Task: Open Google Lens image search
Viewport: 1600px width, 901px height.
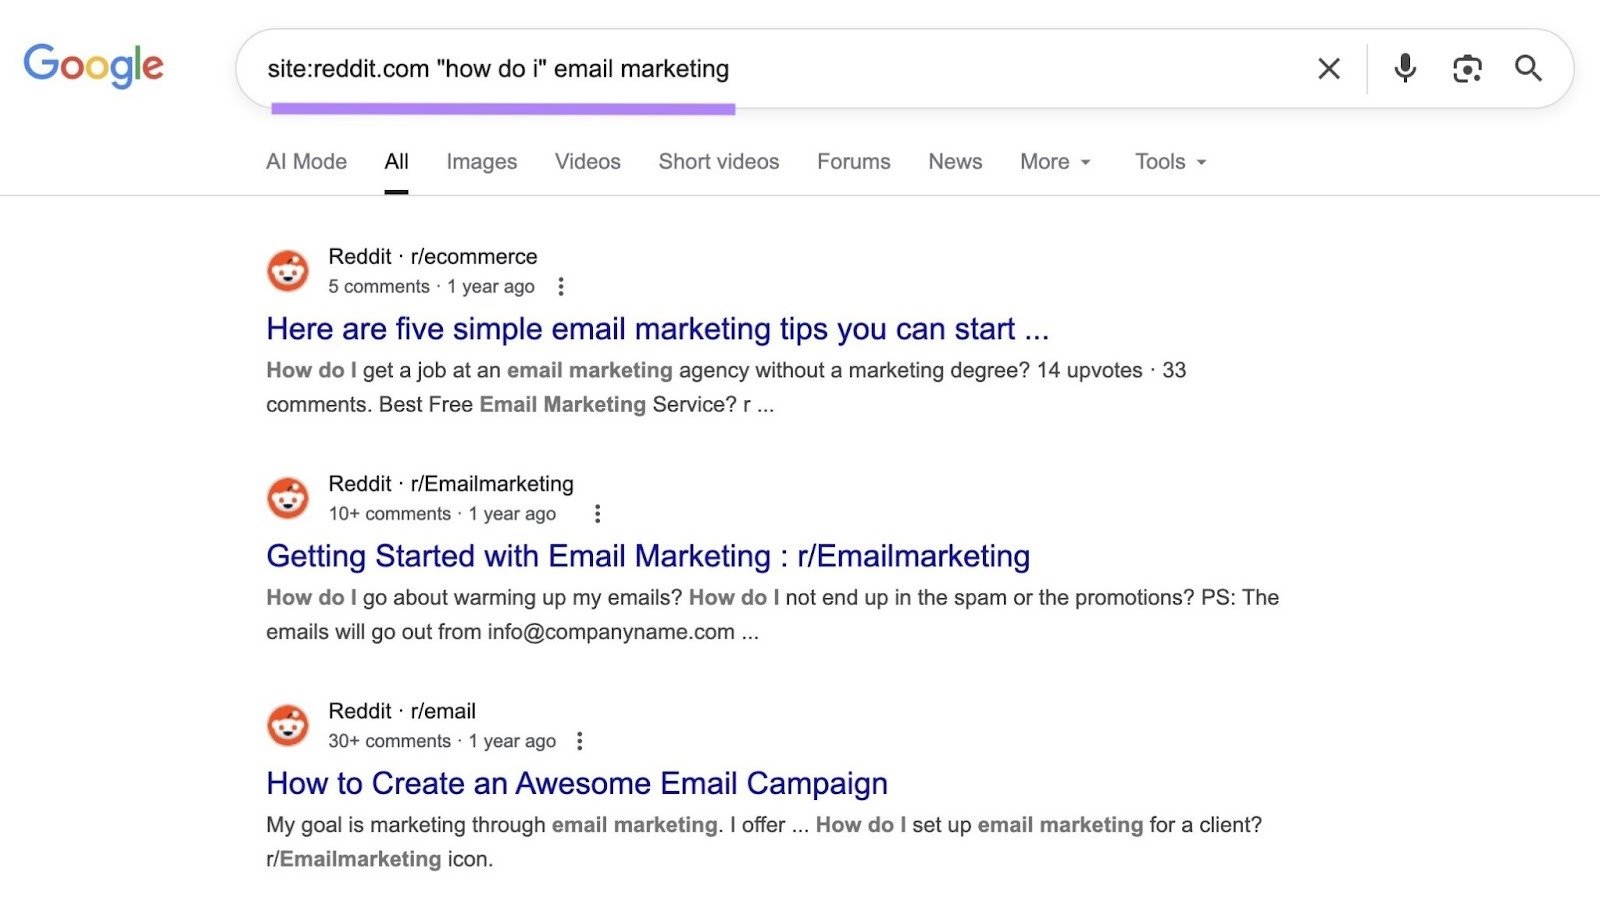Action: point(1466,68)
